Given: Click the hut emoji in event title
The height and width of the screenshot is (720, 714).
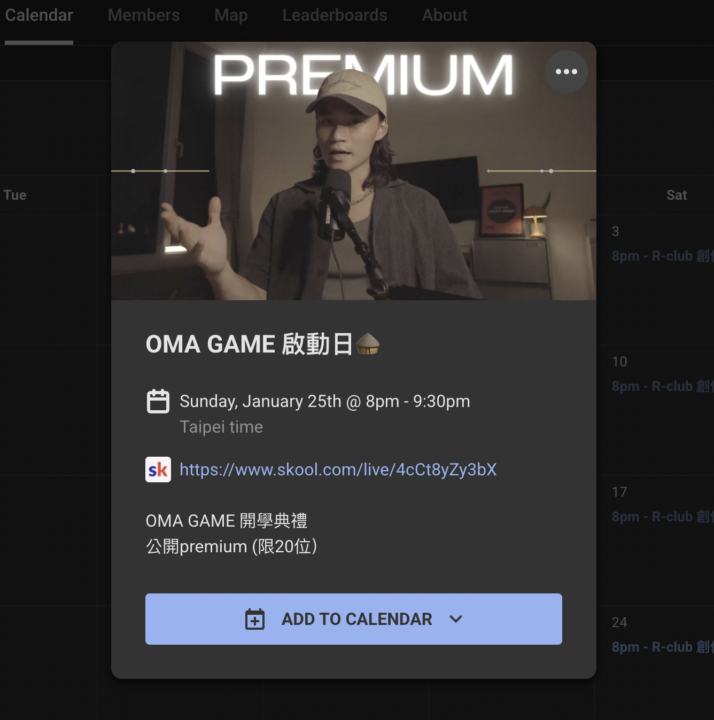Looking at the screenshot, I should pos(368,344).
